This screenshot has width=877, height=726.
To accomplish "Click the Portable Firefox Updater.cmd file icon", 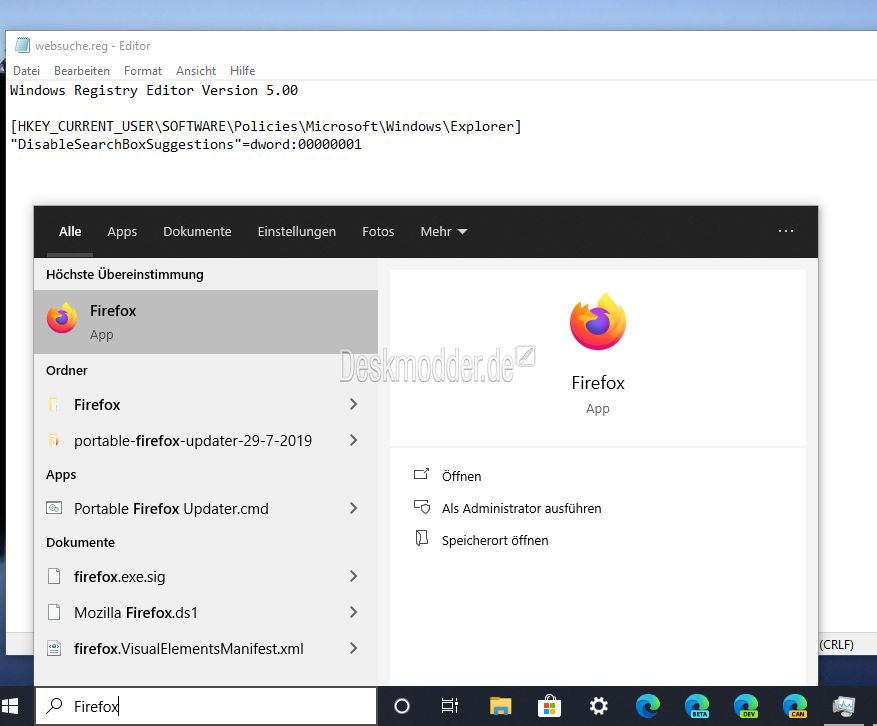I will 54,508.
